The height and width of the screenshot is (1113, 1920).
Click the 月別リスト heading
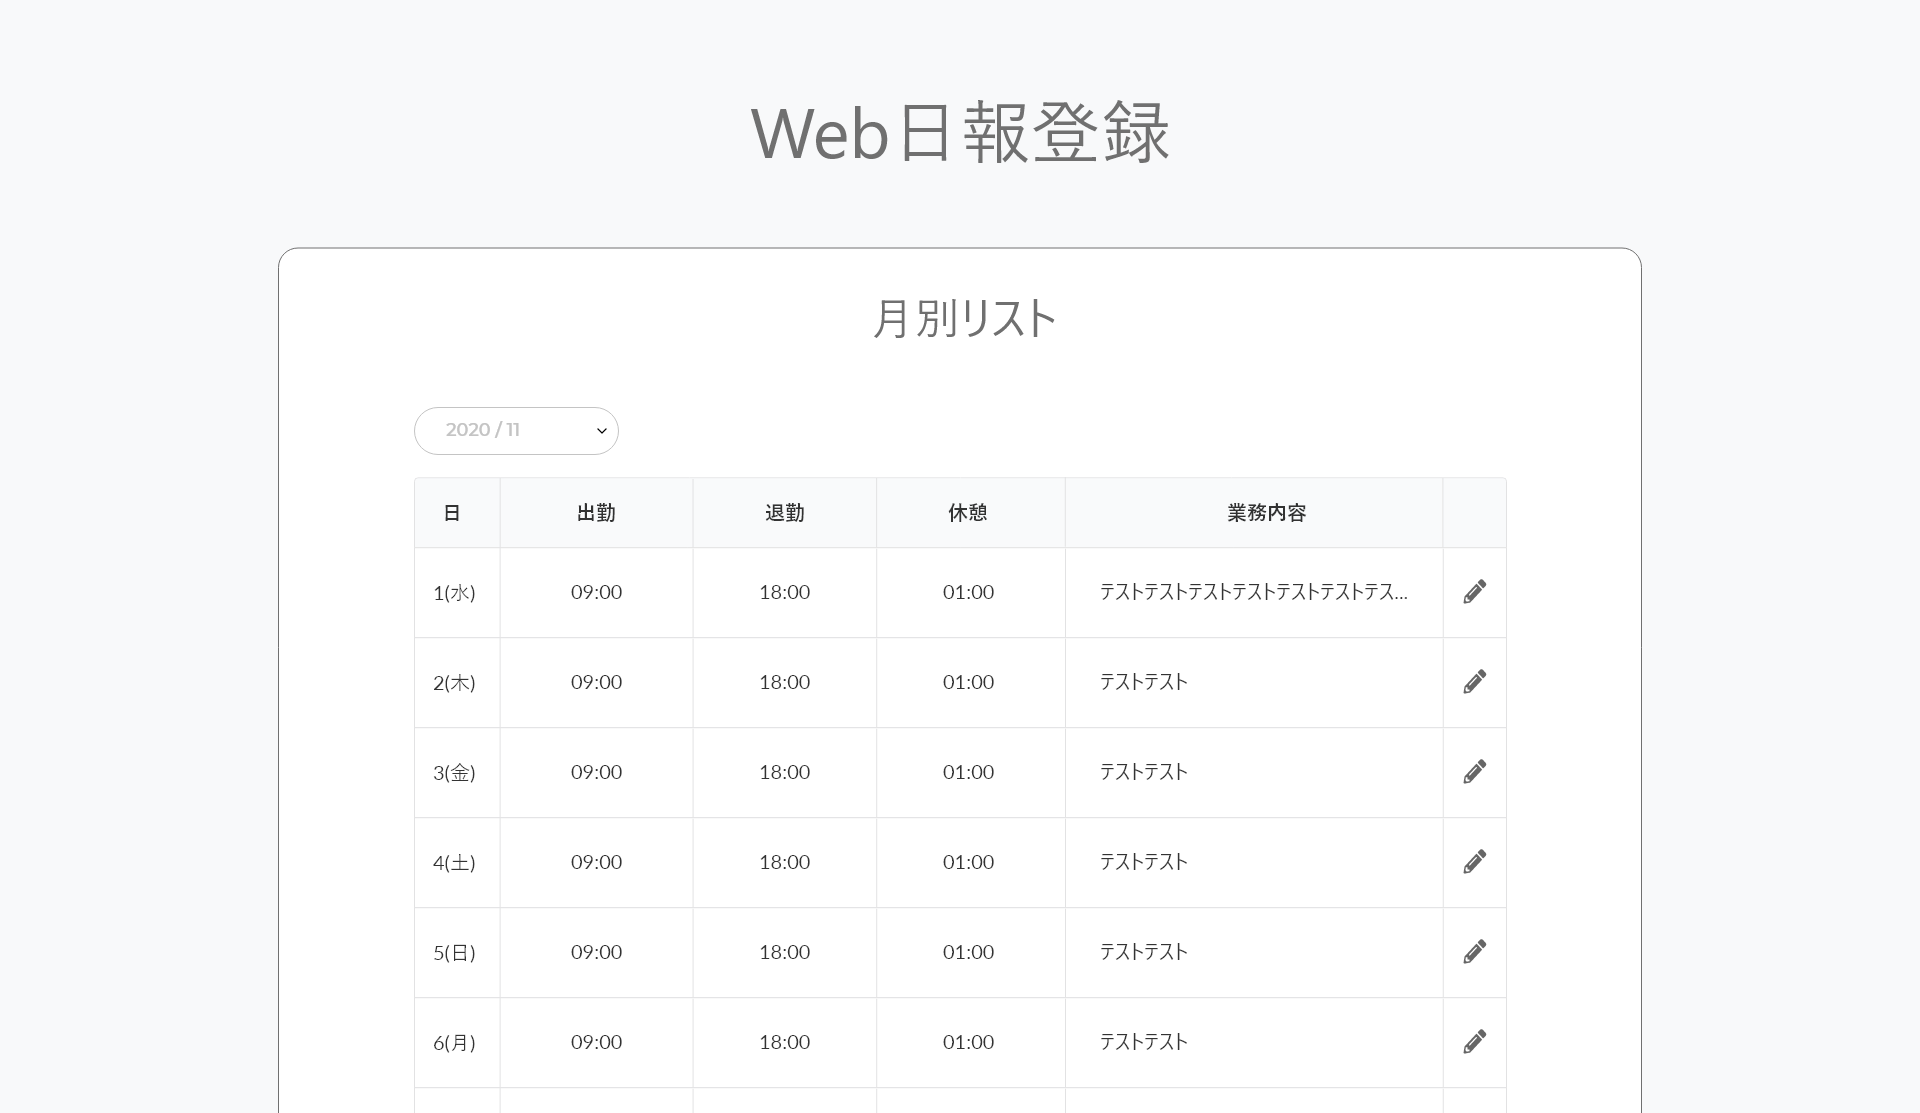964,319
